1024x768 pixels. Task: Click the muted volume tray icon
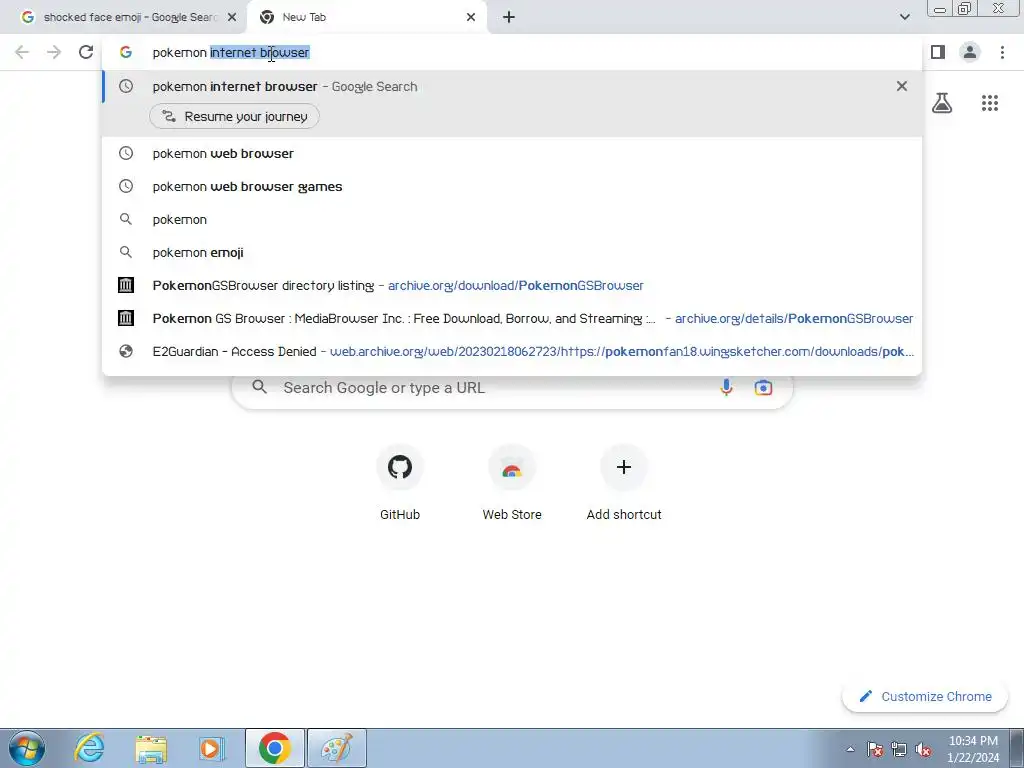(923, 749)
